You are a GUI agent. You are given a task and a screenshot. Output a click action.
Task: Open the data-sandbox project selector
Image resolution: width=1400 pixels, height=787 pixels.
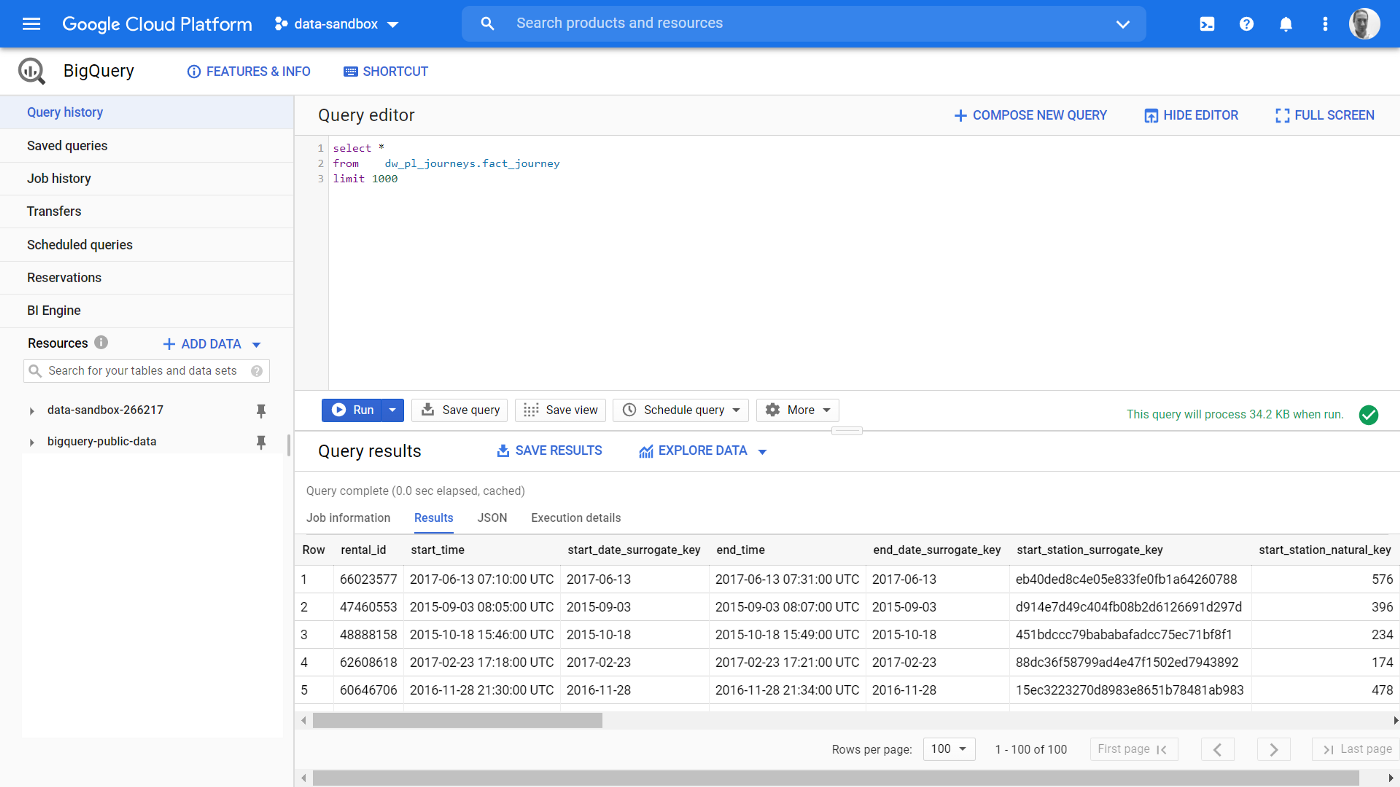[x=337, y=24]
